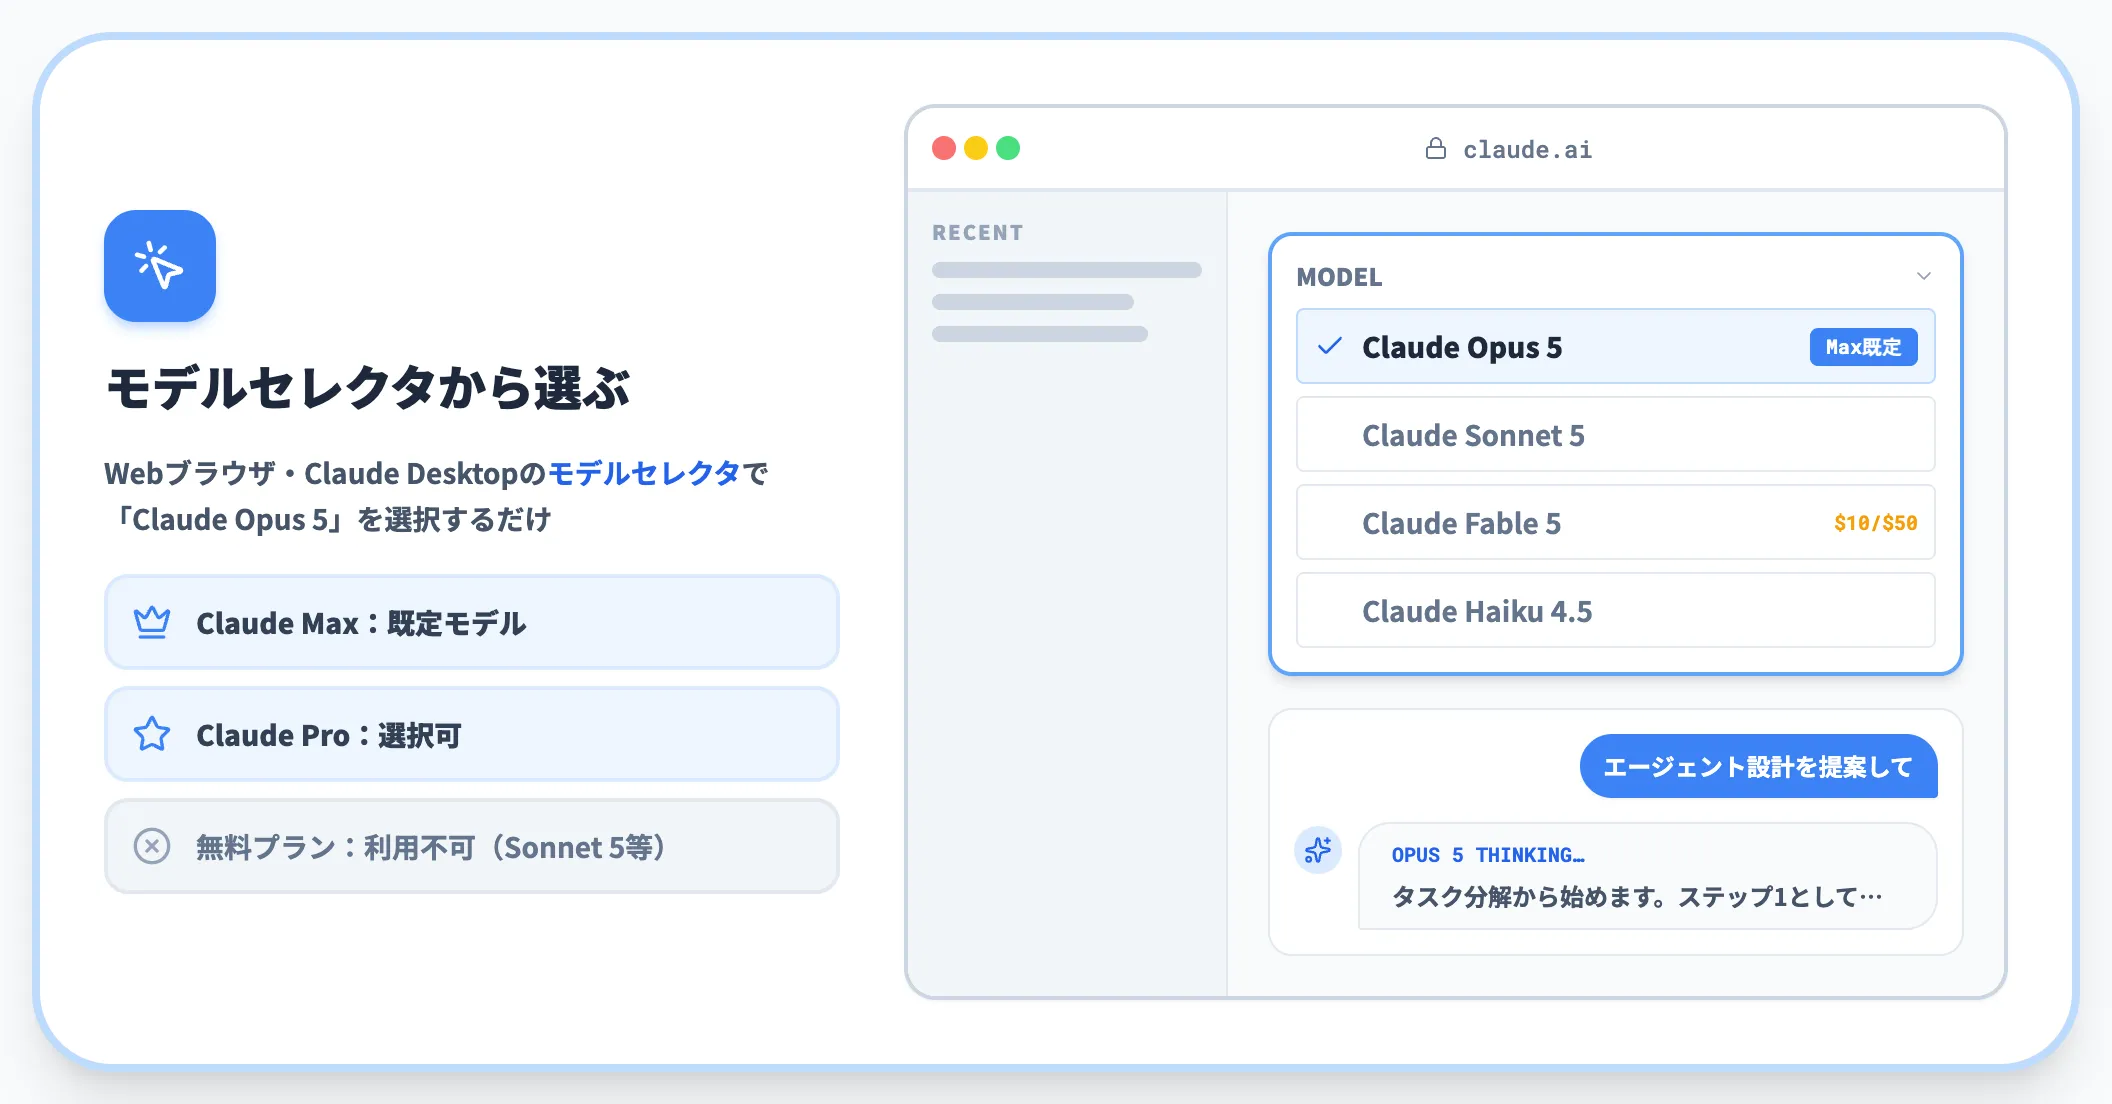Click the star icon beside Claude Pro
The image size is (2112, 1104).
coord(152,735)
